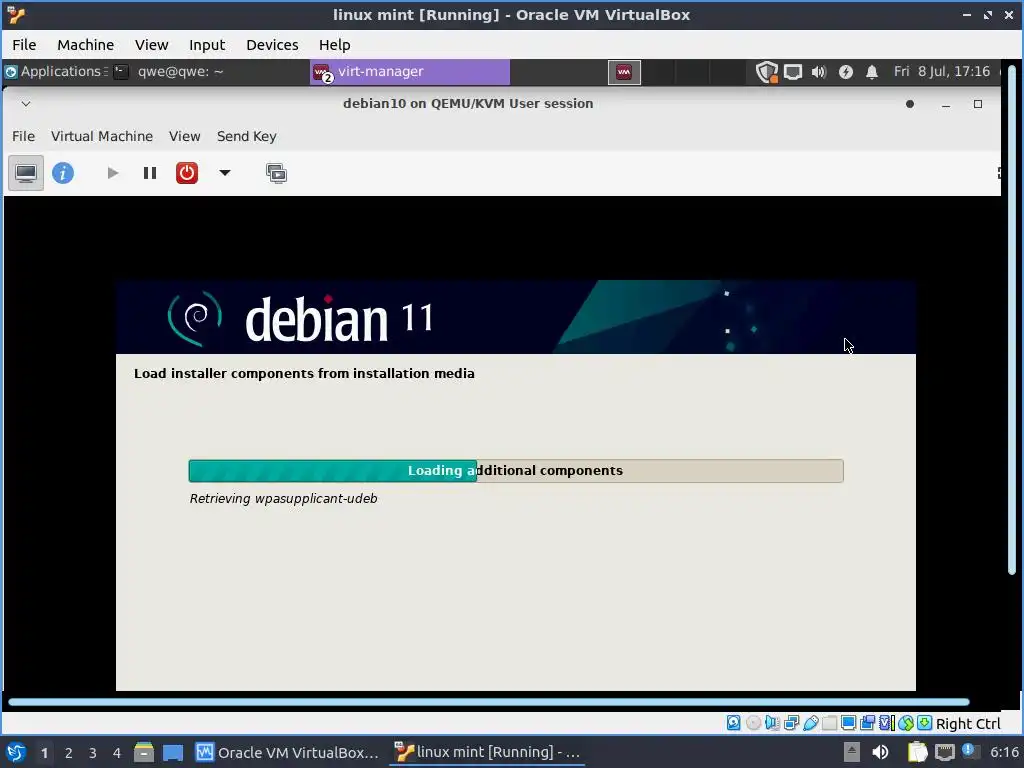
Task: Open host volume control tray icon
Action: pyautogui.click(x=880, y=752)
